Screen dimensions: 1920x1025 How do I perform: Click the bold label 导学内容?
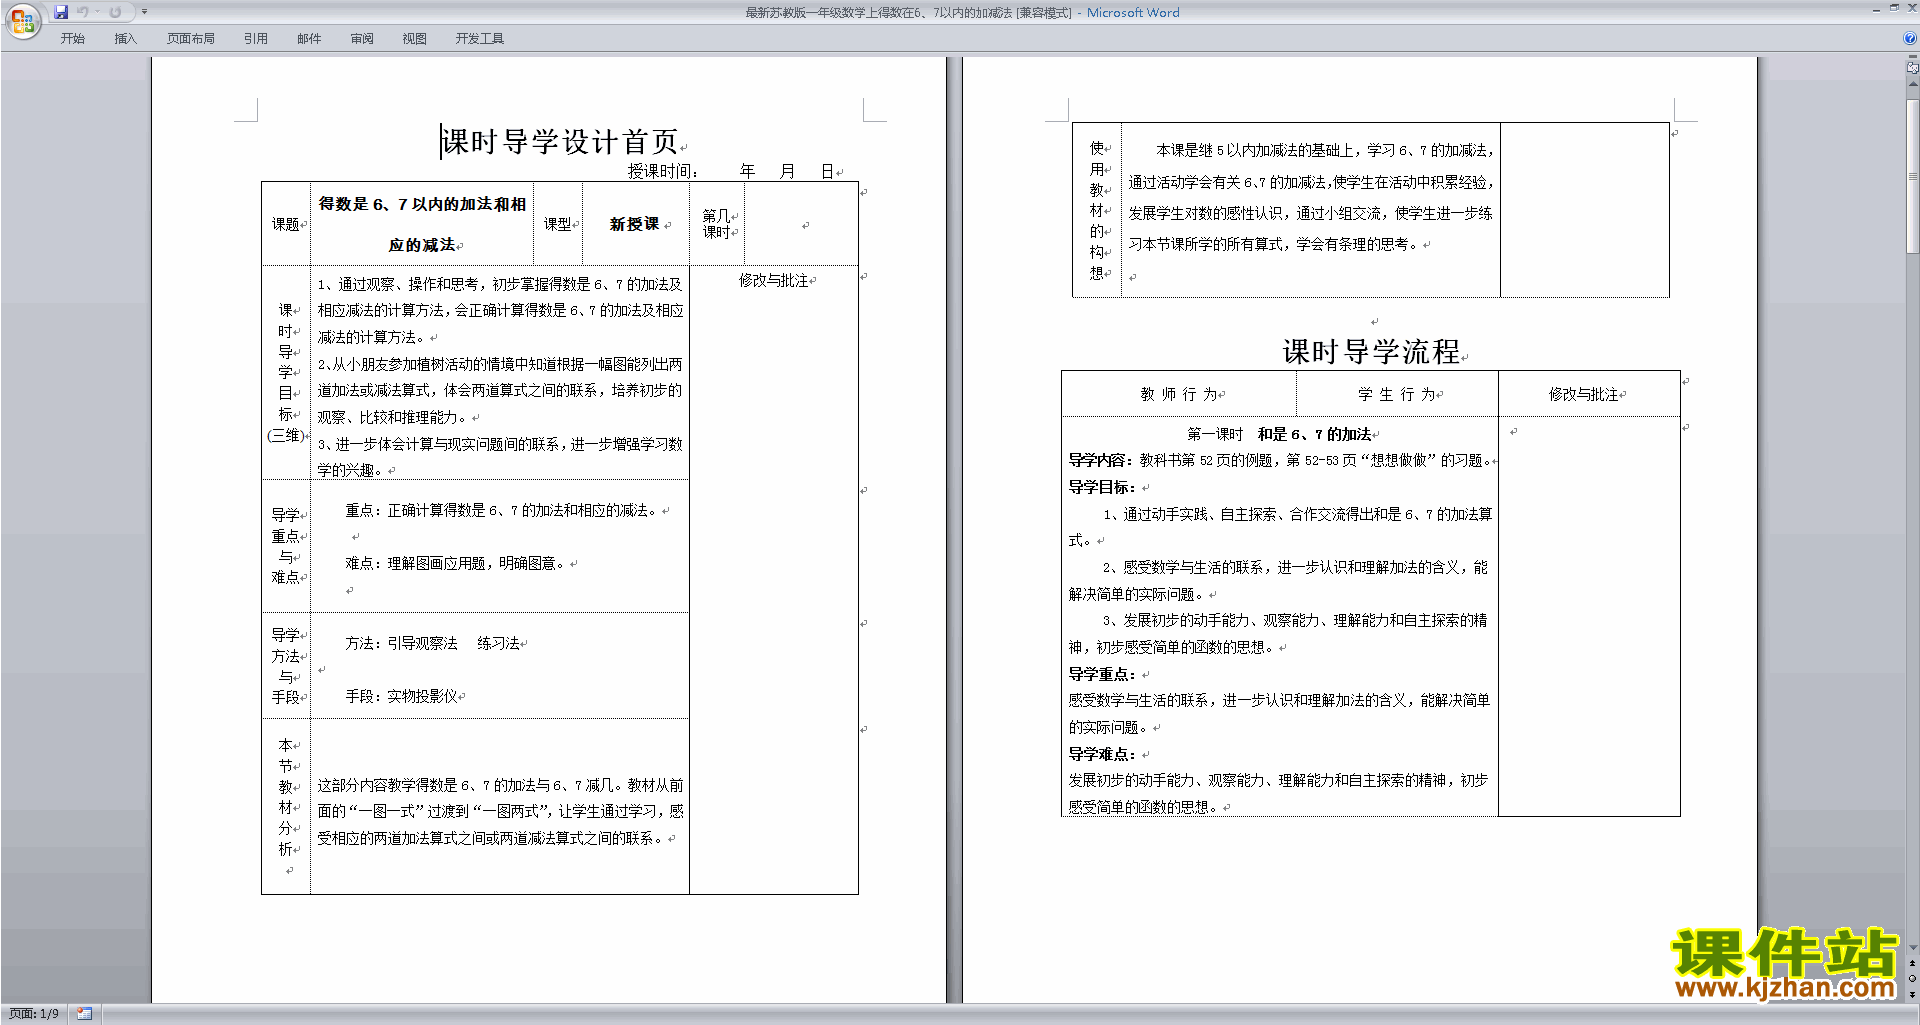[1097, 460]
